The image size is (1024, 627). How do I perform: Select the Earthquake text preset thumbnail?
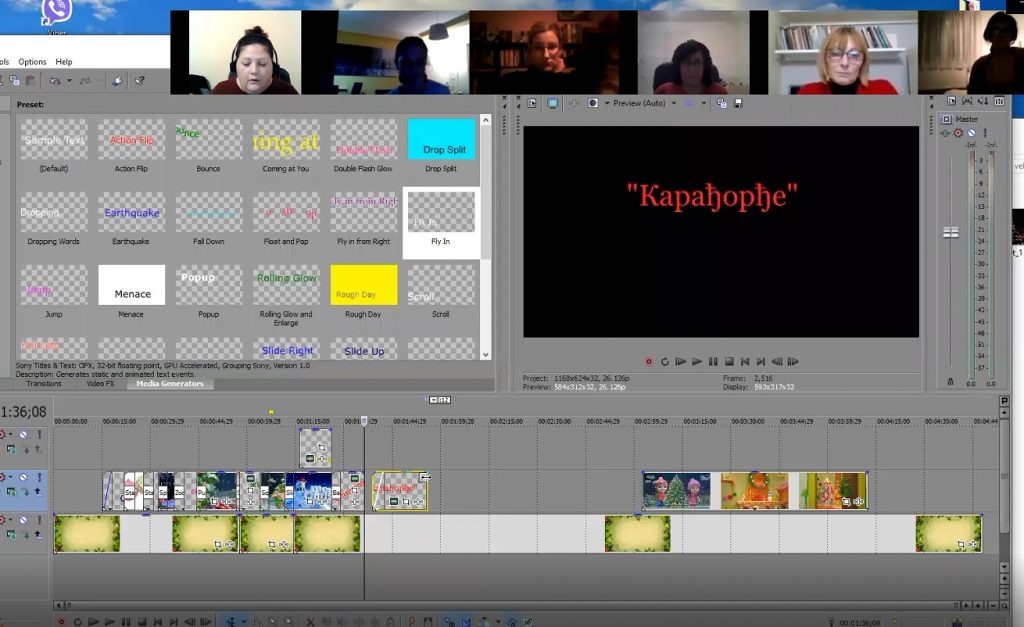[x=131, y=212]
